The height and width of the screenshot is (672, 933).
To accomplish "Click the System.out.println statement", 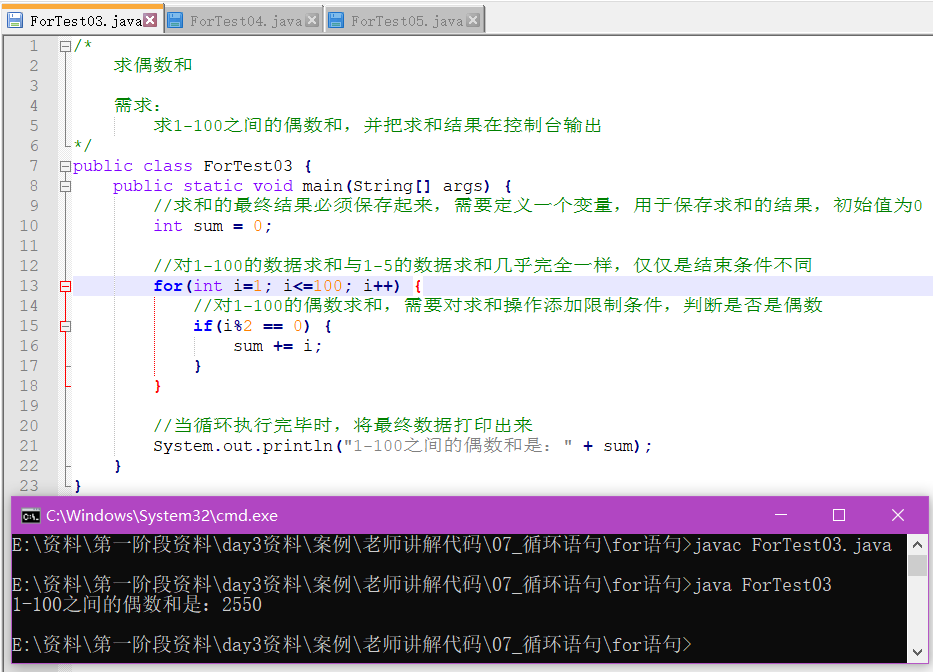I will pos(402,446).
